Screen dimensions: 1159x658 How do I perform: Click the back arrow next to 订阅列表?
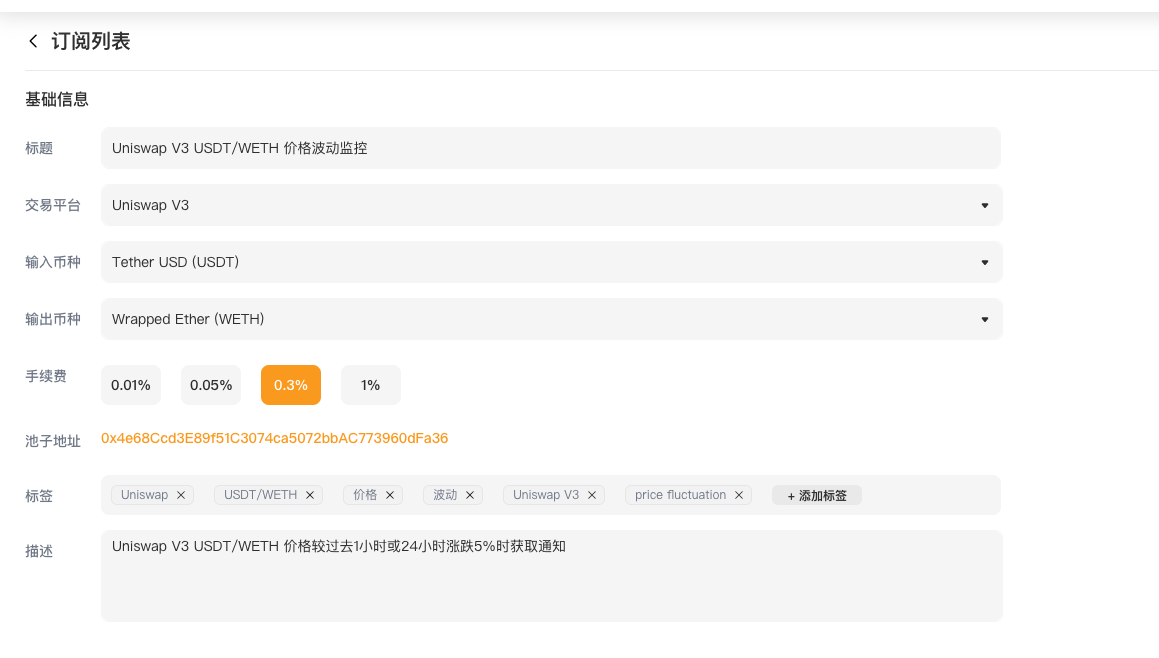click(33, 41)
